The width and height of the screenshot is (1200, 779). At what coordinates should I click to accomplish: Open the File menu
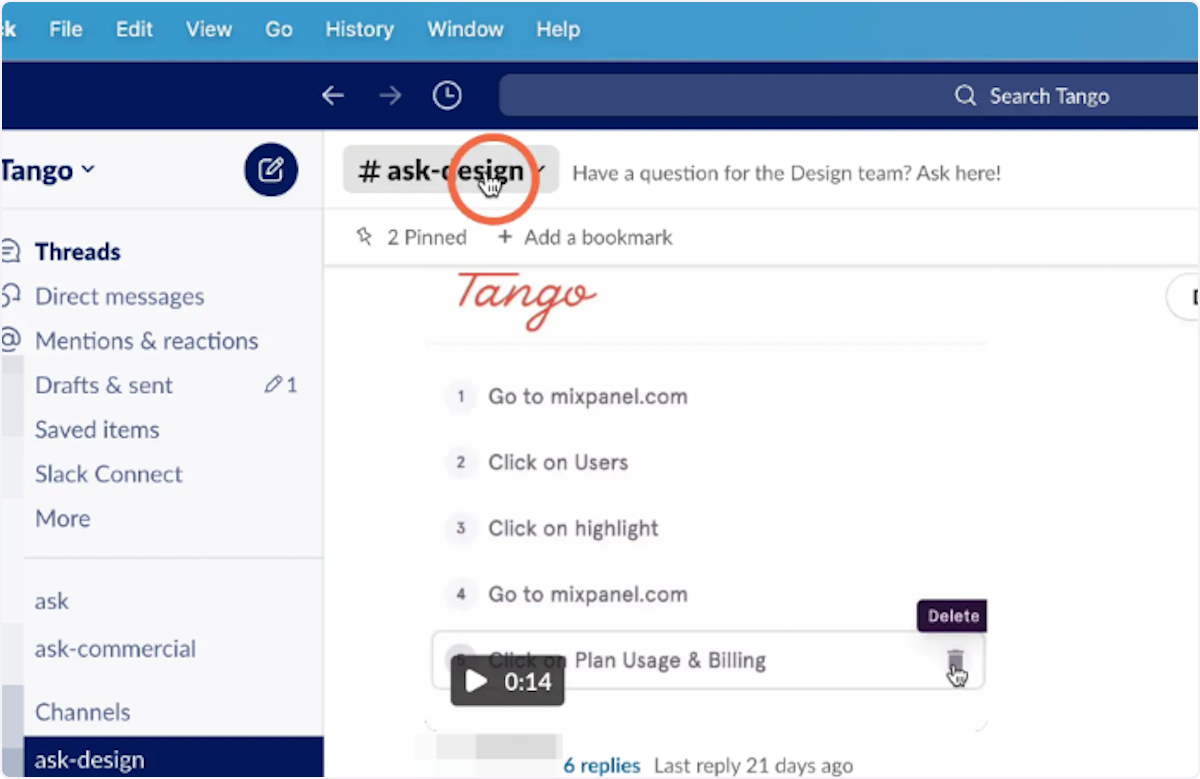point(66,29)
